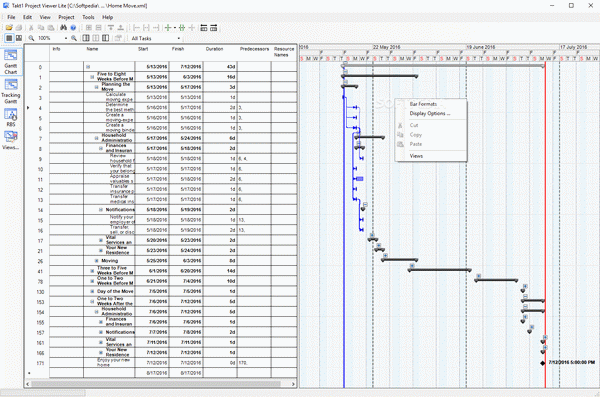This screenshot has width=600, height=397.
Task: Click the blue task bar for row 11
Action: tap(359, 179)
